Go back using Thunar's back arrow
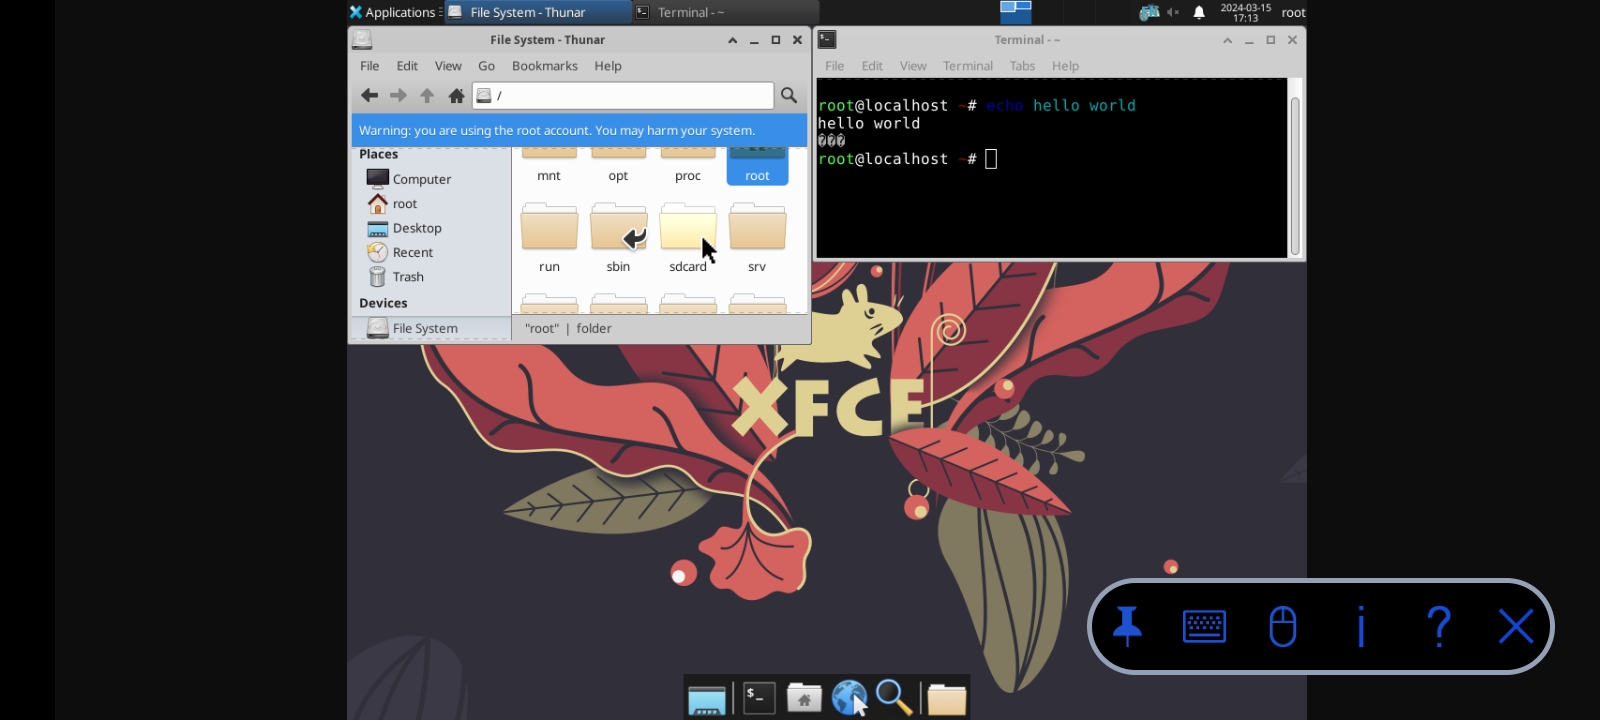 pyautogui.click(x=369, y=95)
